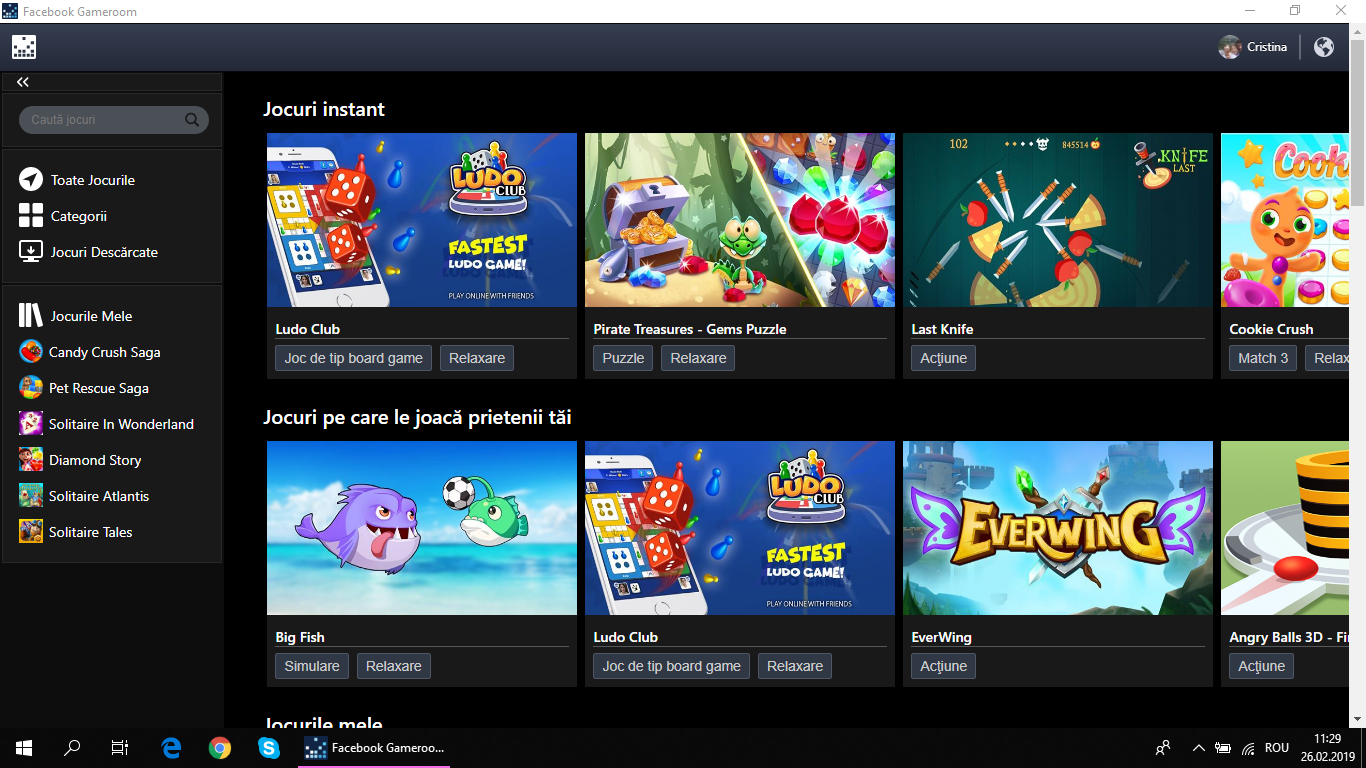Open Windows taskbar search

[x=72, y=748]
